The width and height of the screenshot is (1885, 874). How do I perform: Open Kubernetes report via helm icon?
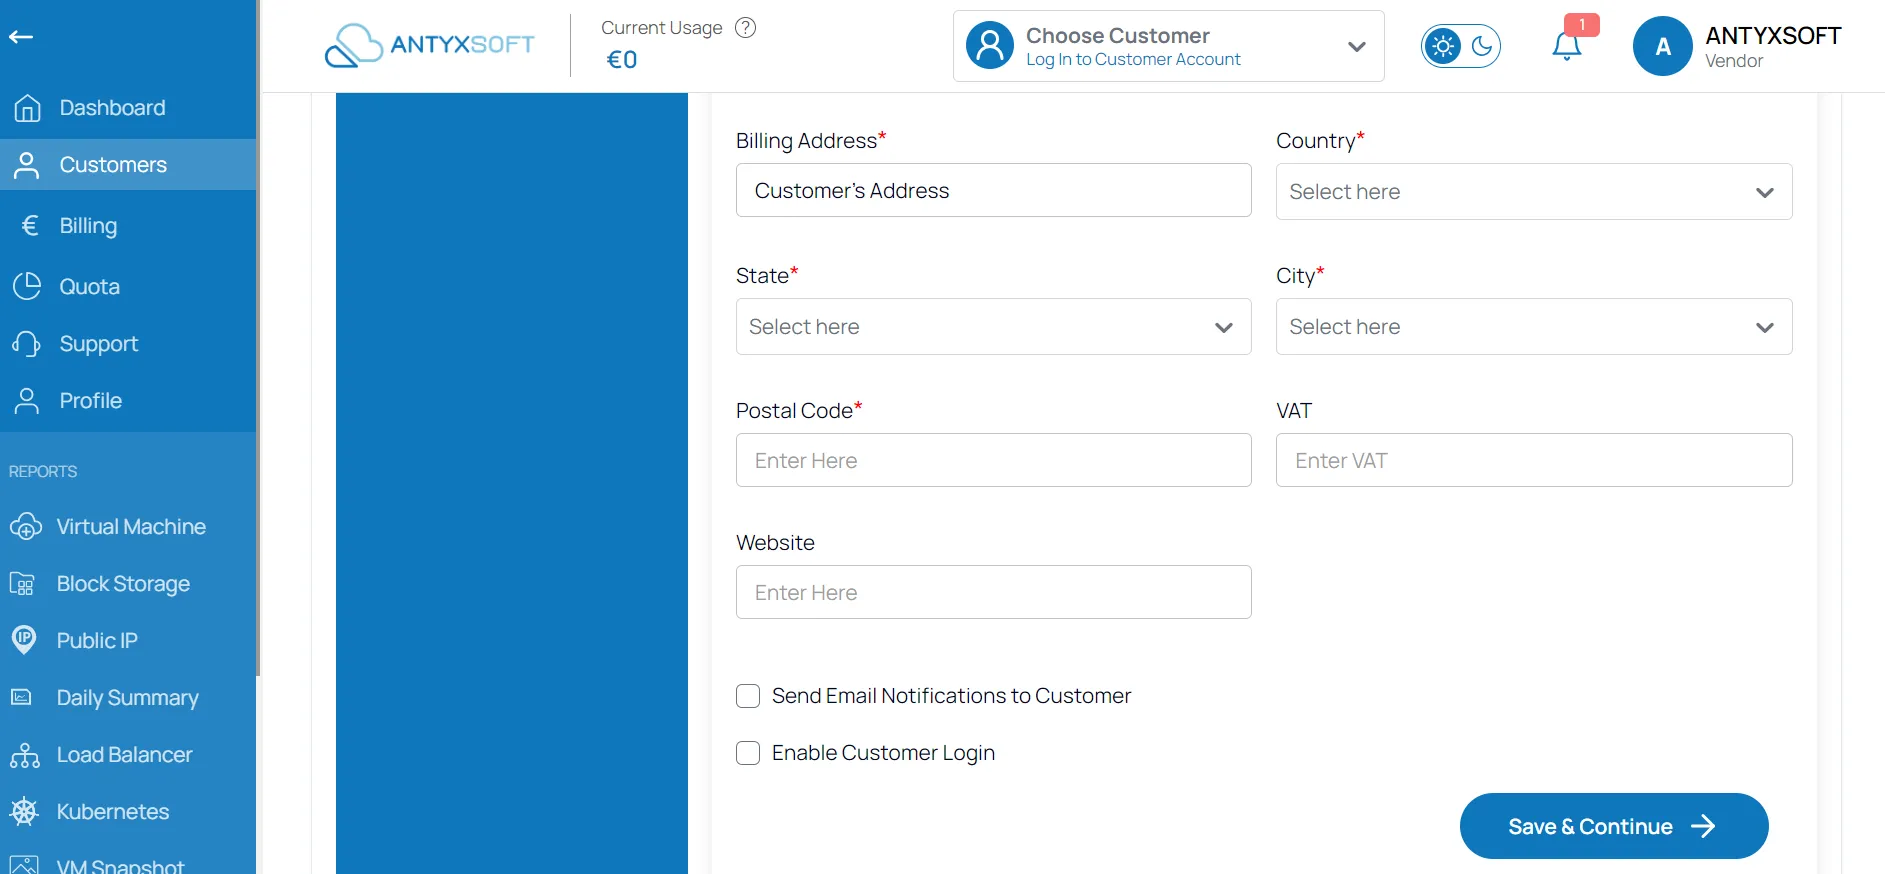click(x=24, y=811)
